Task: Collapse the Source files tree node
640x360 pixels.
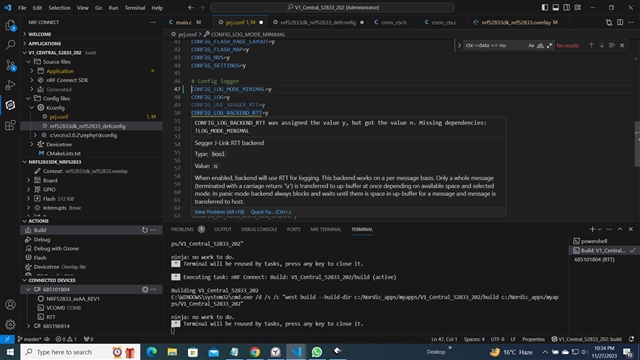Action: (x=29, y=62)
